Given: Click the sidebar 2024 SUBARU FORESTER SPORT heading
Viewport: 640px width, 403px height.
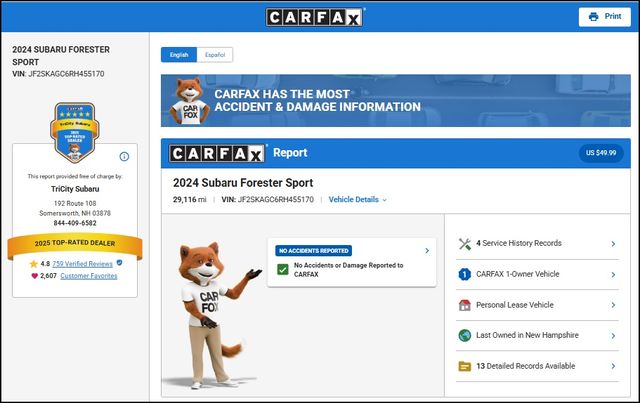Looking at the screenshot, I should point(61,56).
